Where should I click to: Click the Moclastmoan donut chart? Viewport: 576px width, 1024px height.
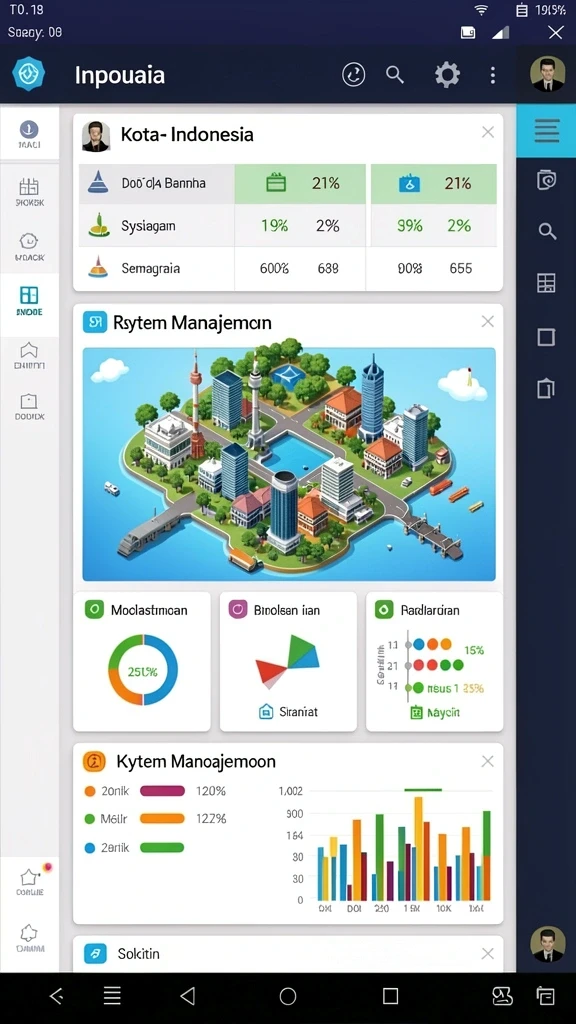click(142, 670)
